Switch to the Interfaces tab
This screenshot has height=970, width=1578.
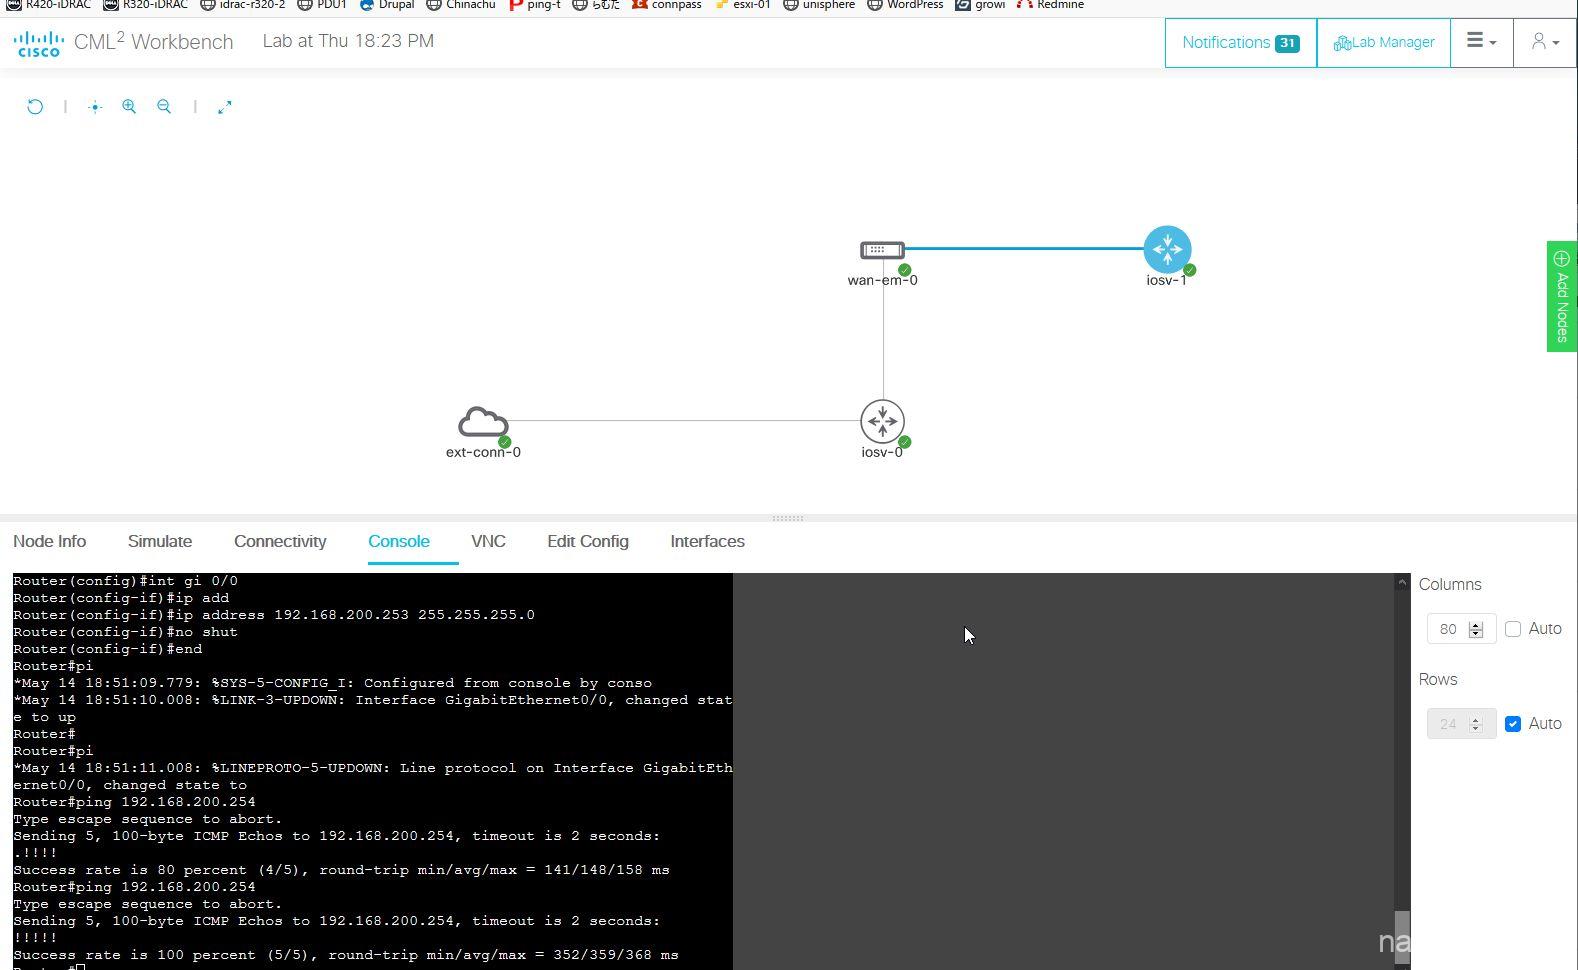pos(707,541)
